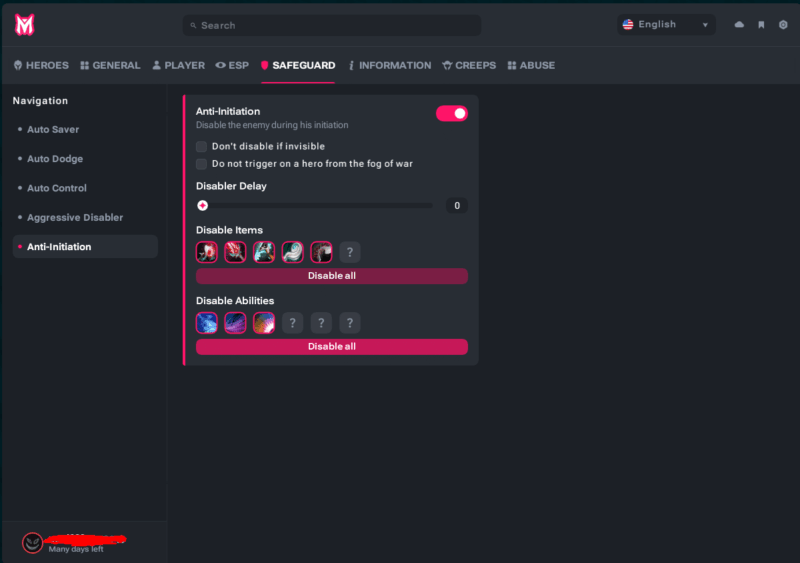
Task: Click the user avatar icon
Action: (32, 543)
